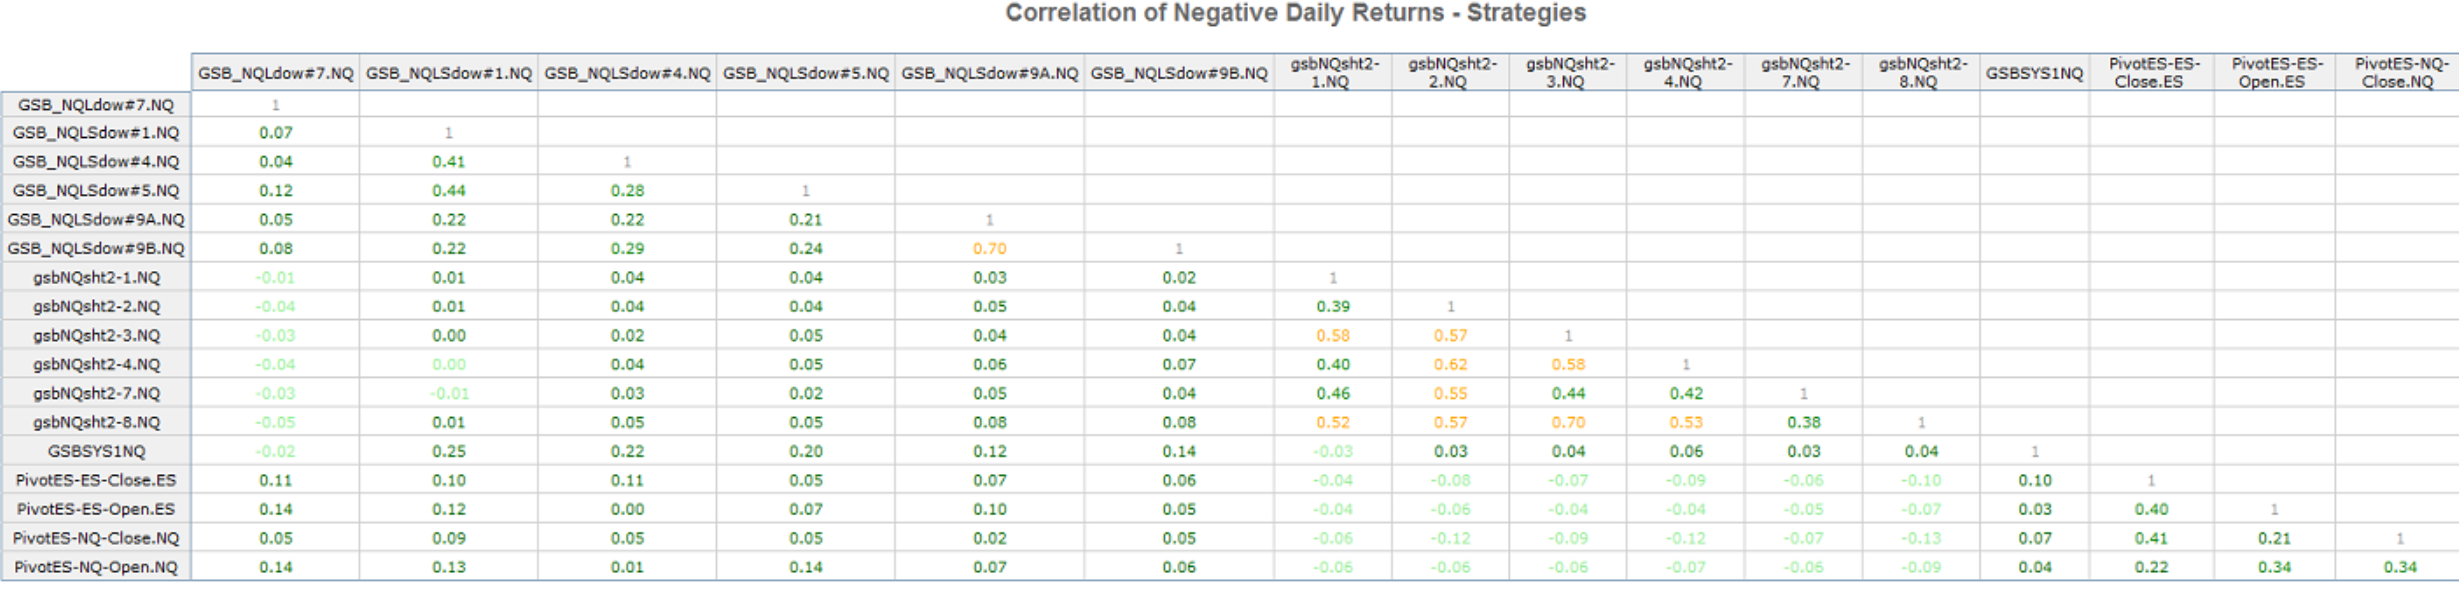Select the GSB_NQLdow#7.NQ row label
This screenshot has height=590, width=2459.
tap(96, 104)
